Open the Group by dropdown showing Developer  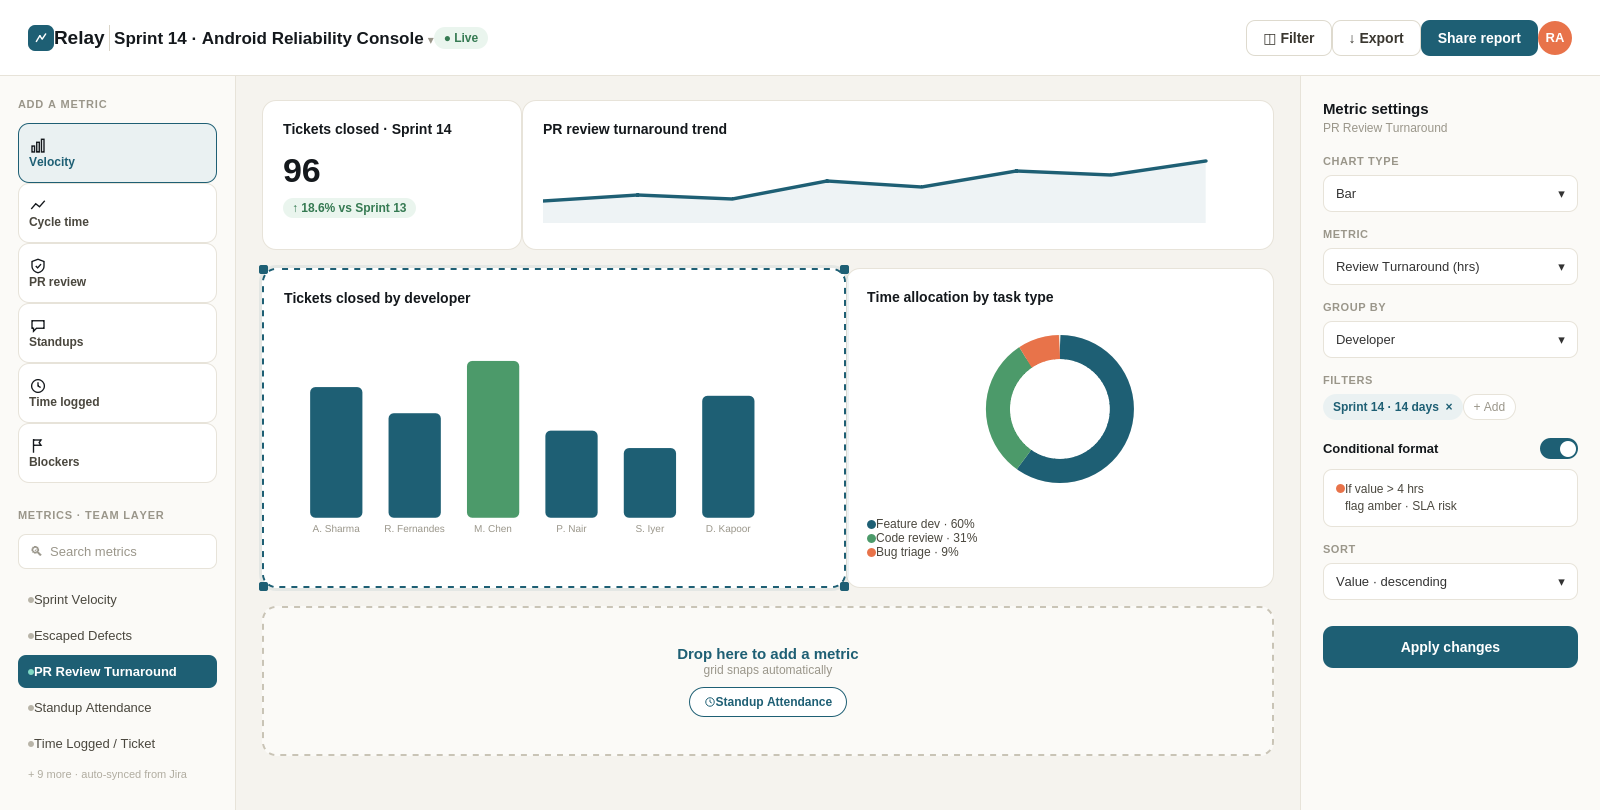point(1450,339)
